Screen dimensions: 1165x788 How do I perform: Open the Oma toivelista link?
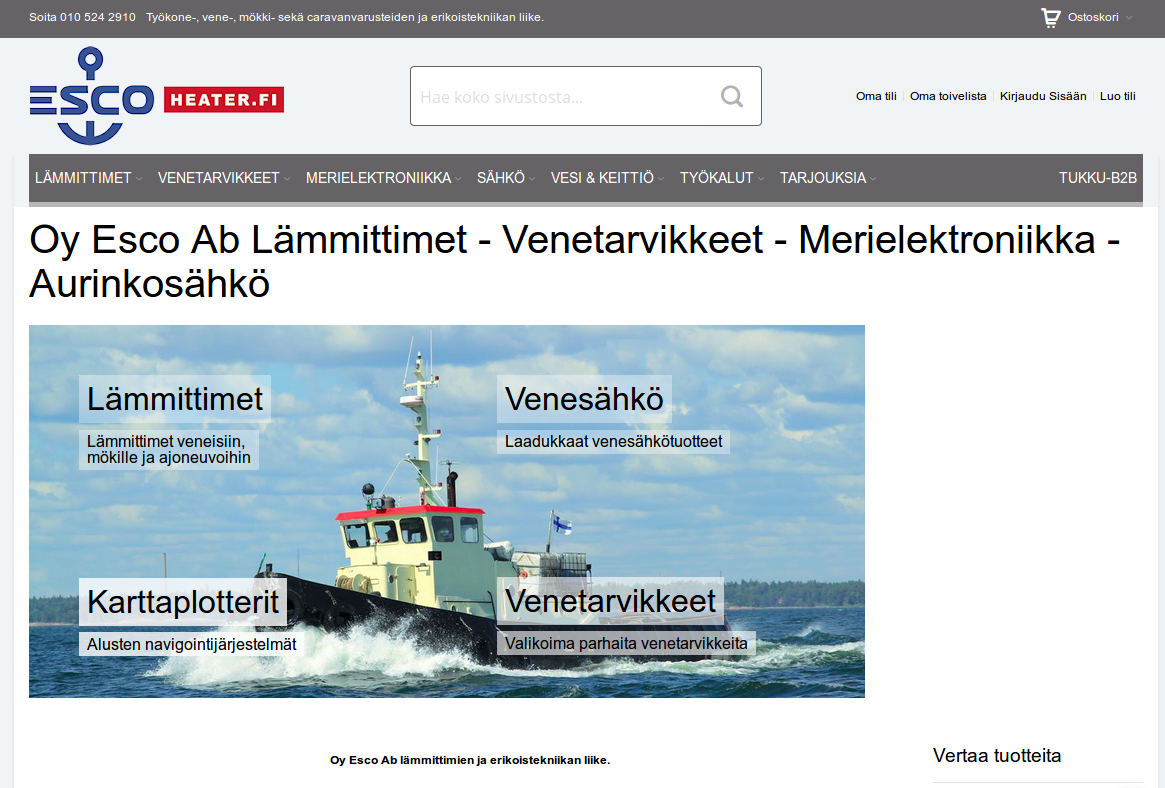[948, 96]
